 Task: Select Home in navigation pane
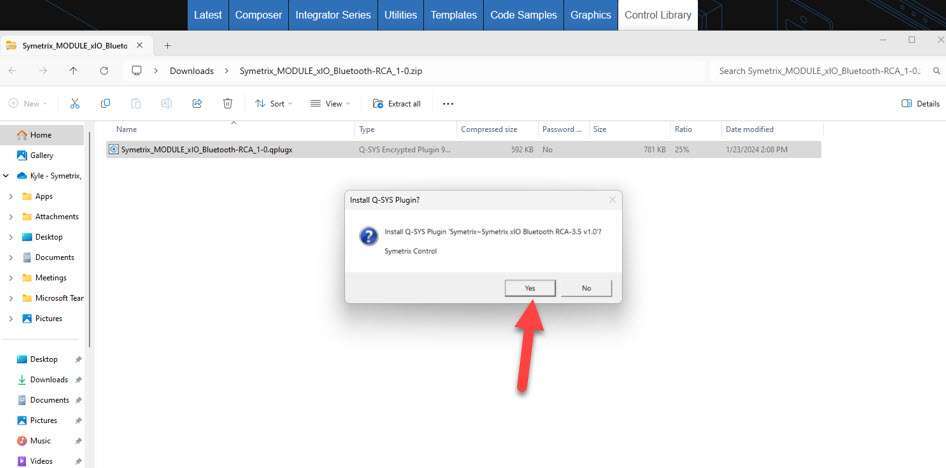[42, 135]
